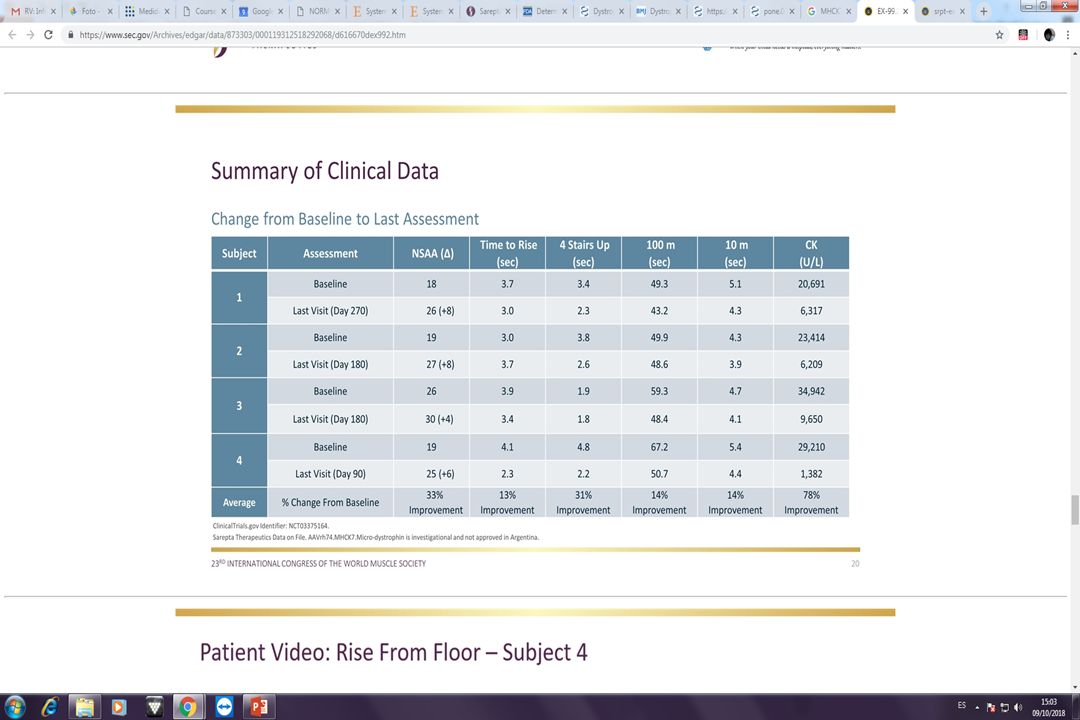Show hidden system tray icons

977,708
